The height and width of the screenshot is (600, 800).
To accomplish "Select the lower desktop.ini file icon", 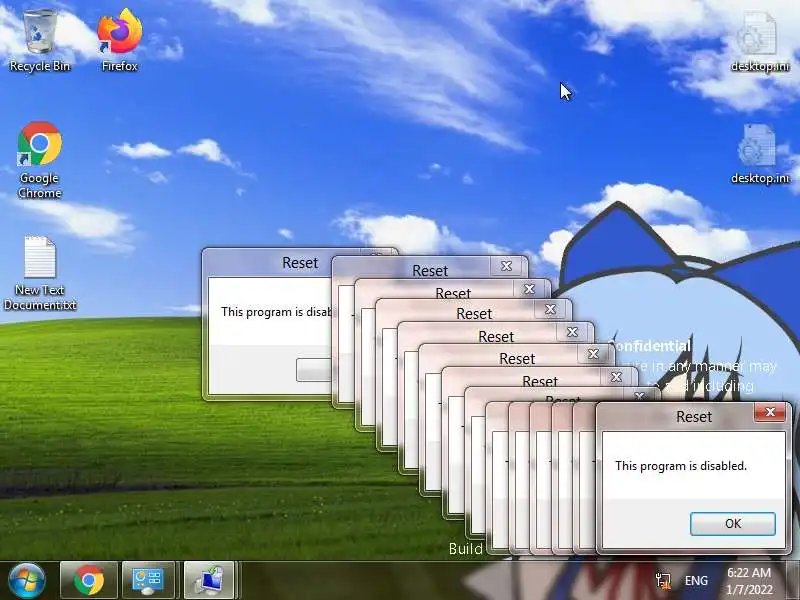I will pyautogui.click(x=759, y=154).
